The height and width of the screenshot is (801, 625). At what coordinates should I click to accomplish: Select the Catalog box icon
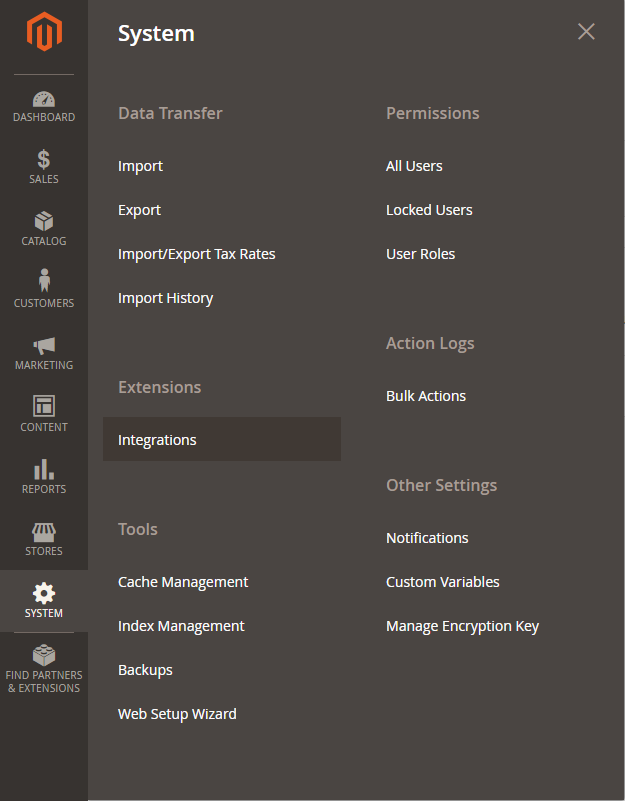(44, 221)
